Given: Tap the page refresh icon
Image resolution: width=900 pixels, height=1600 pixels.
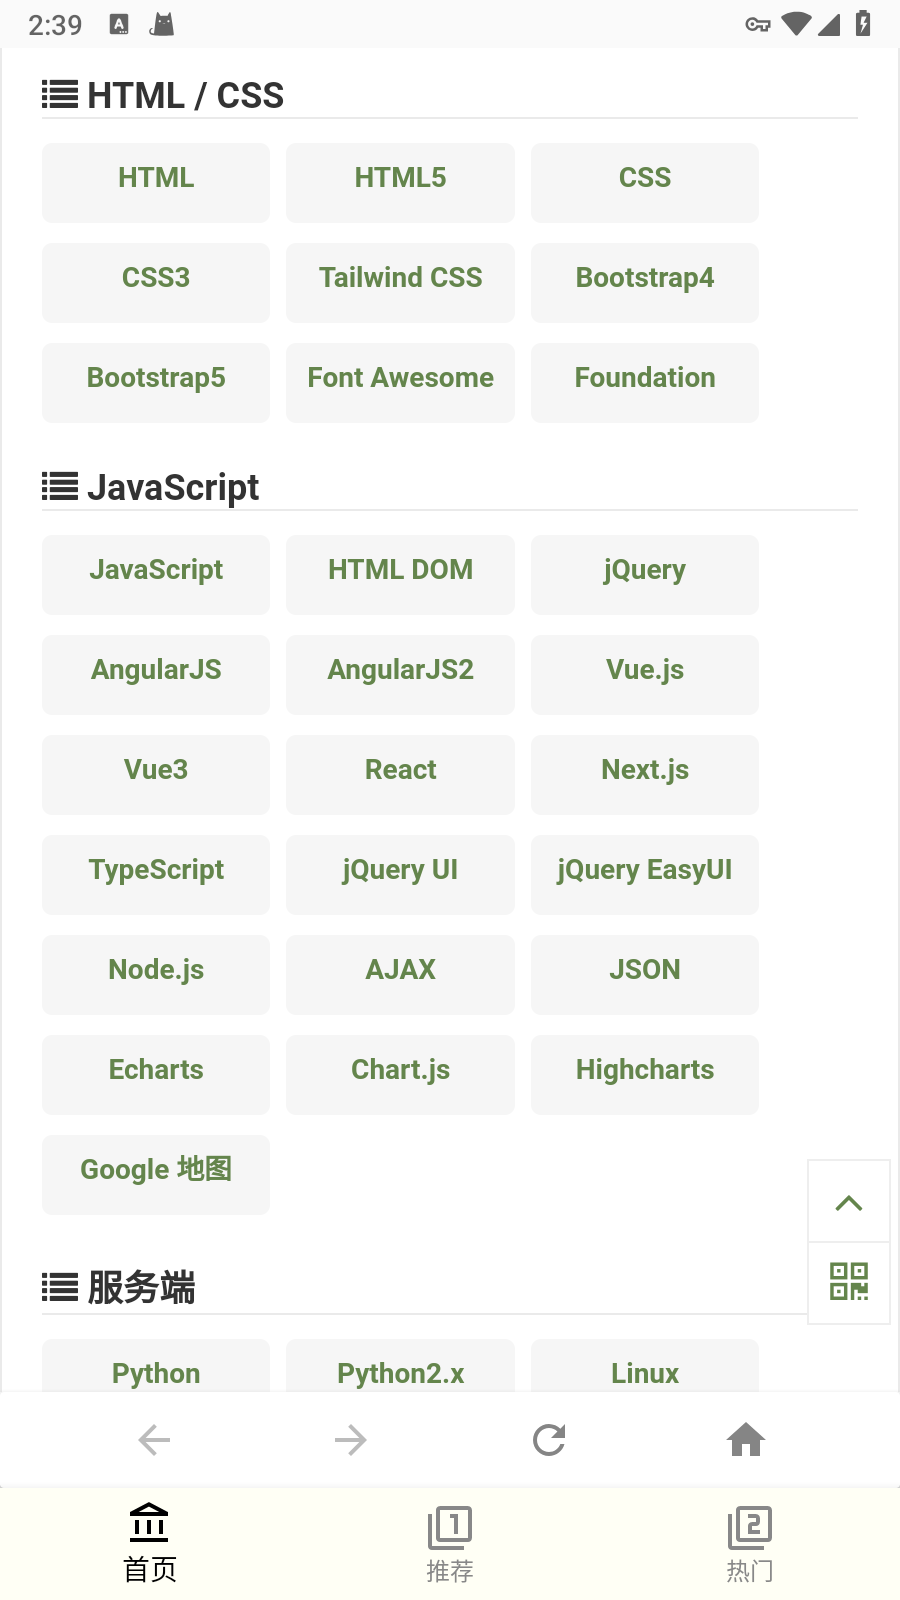Looking at the screenshot, I should [x=549, y=1440].
